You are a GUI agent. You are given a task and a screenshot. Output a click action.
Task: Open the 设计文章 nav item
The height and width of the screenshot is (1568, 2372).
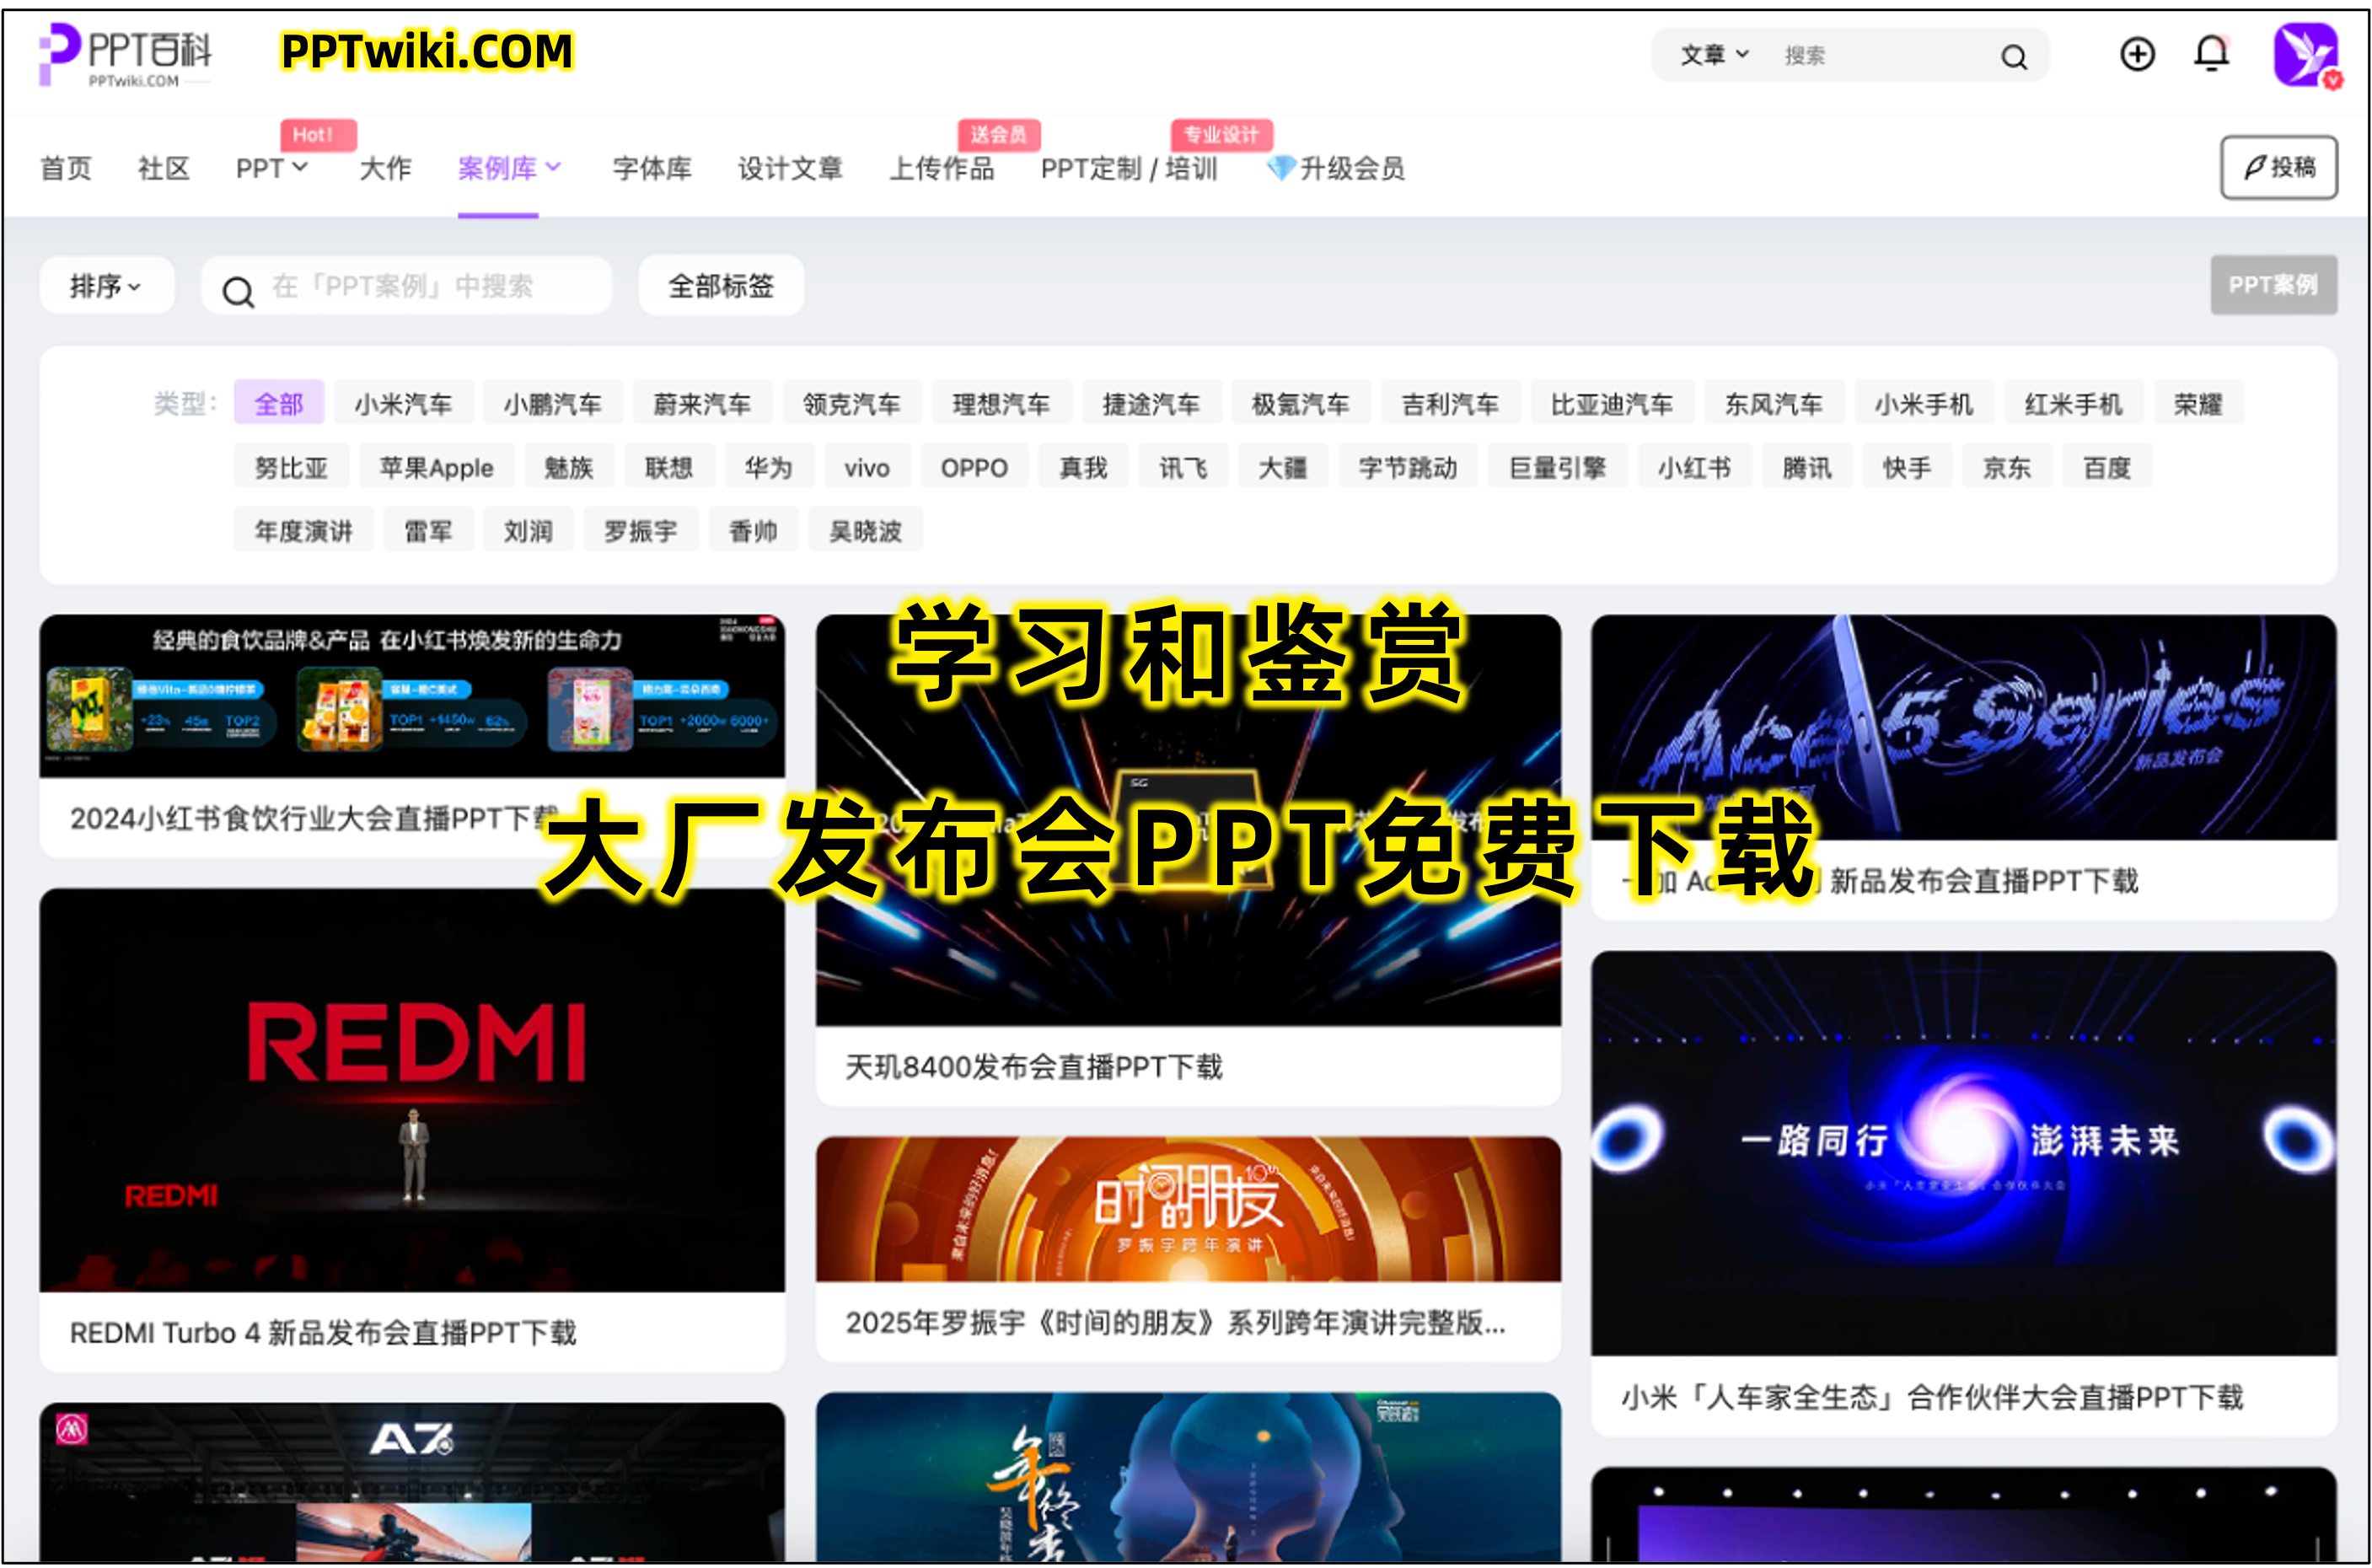[x=790, y=168]
